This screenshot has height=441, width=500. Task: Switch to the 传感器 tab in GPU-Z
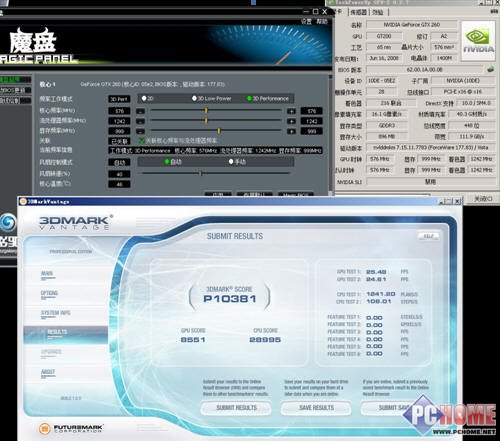click(x=358, y=12)
